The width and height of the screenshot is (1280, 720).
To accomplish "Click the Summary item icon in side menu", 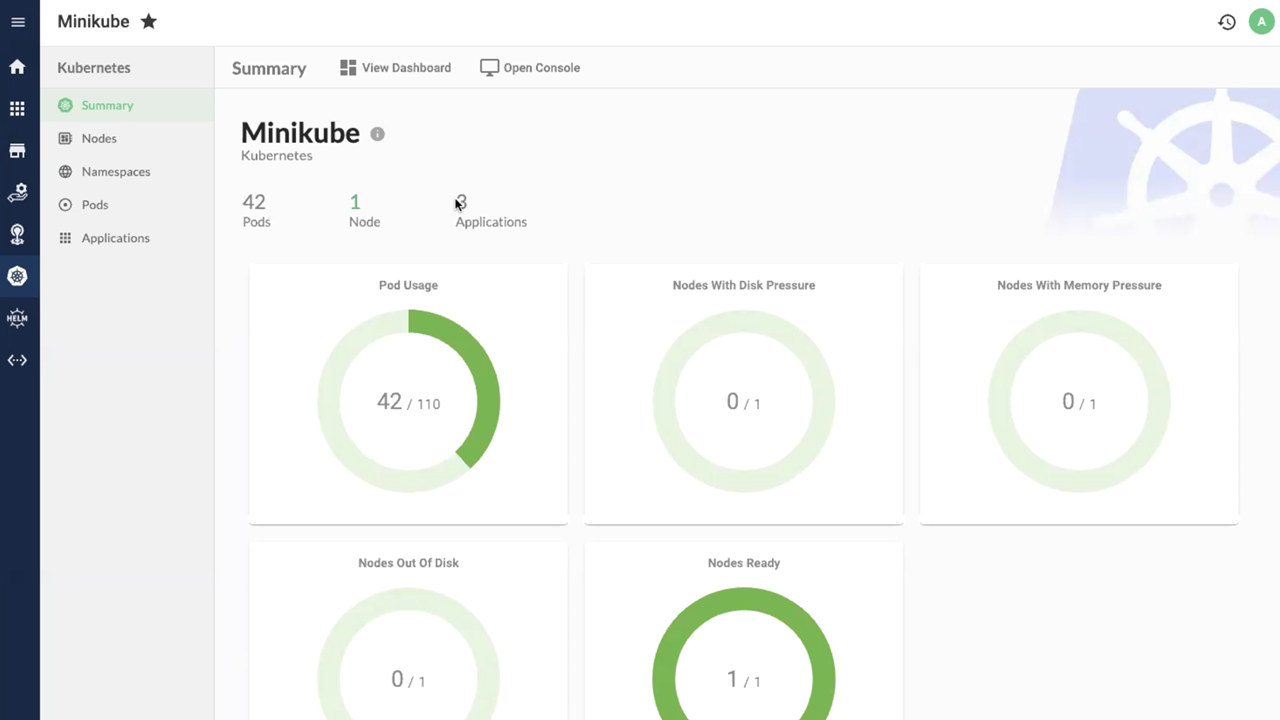I will pyautogui.click(x=65, y=105).
